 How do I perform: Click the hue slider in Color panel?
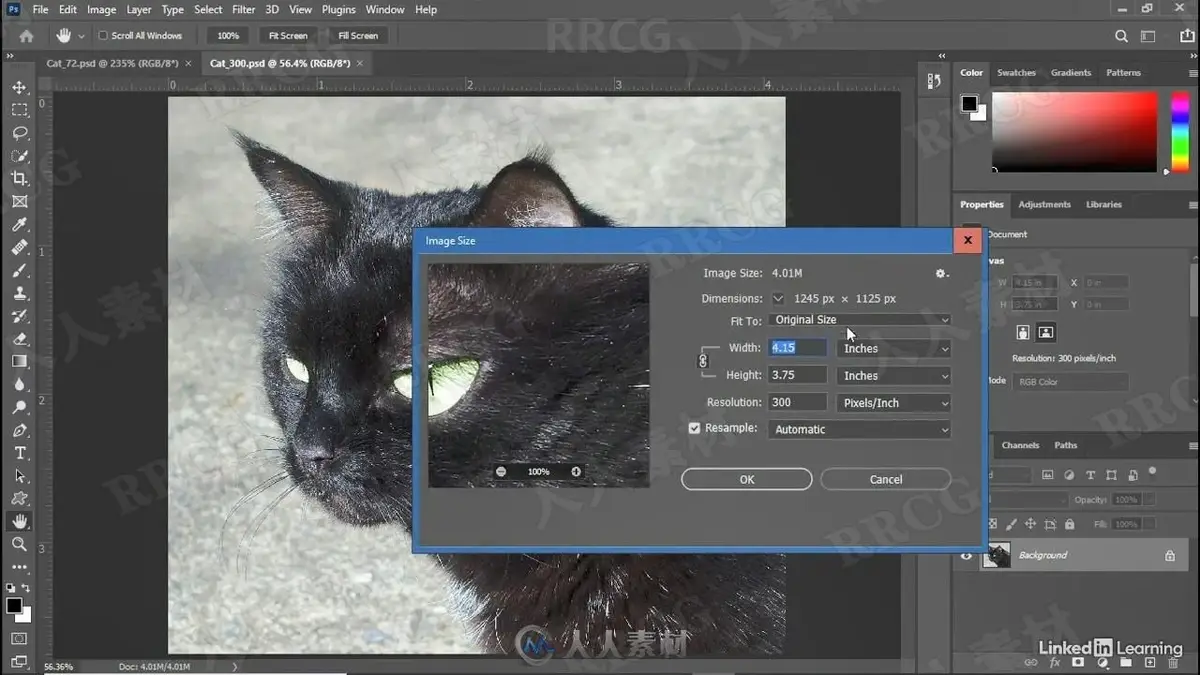1180,131
